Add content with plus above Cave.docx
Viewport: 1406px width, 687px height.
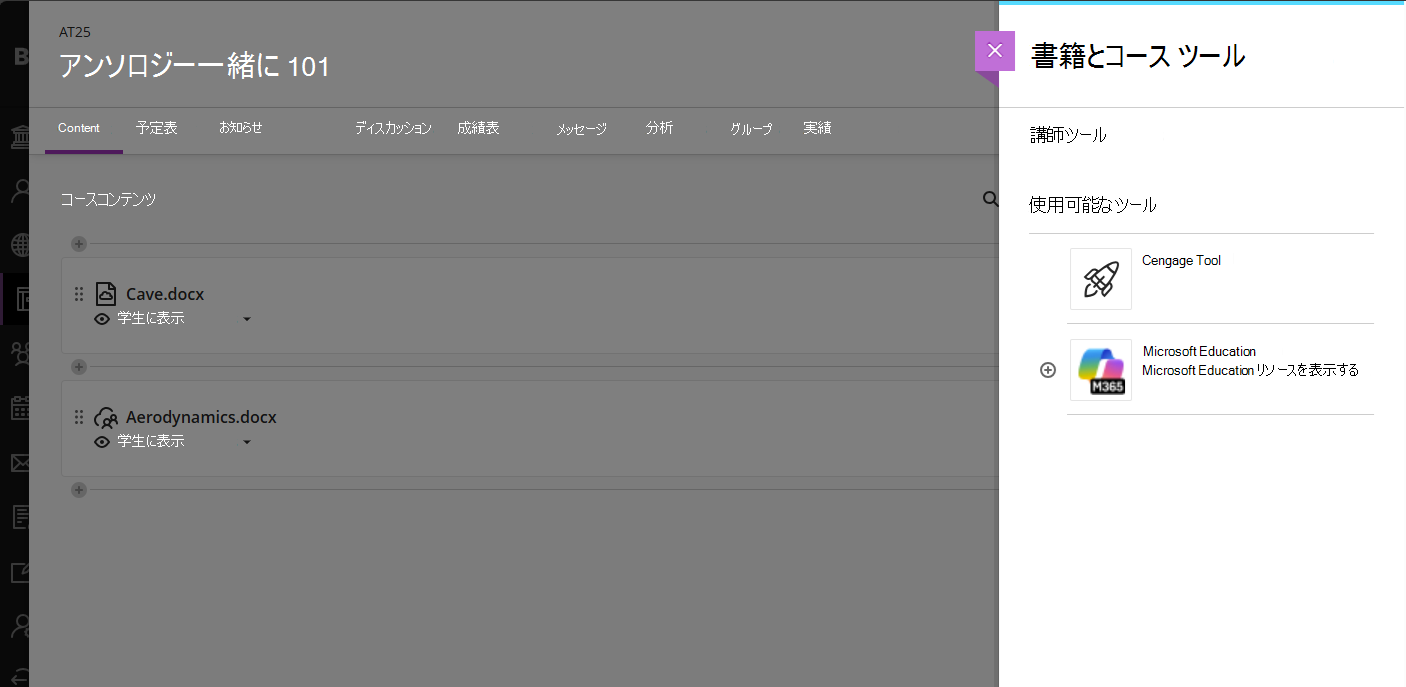coord(79,244)
